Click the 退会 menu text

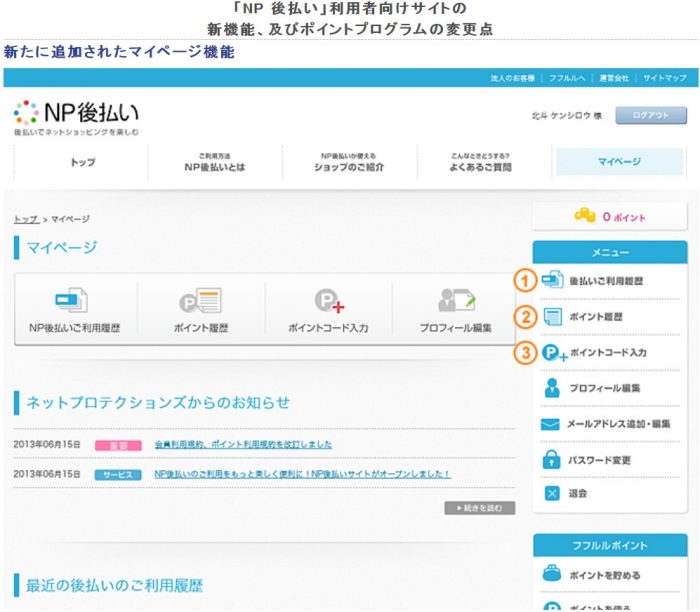578,494
